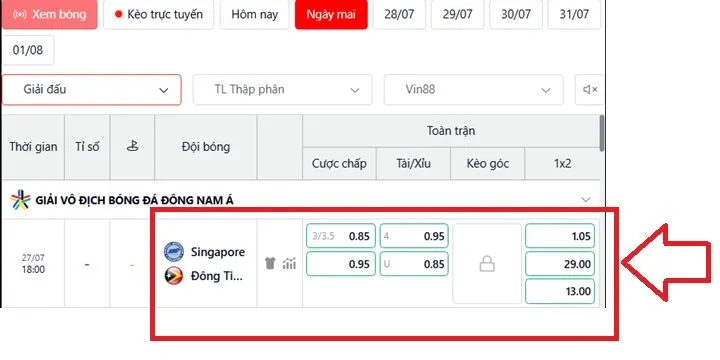Click the Southeast Asia championship league logo
720x360 pixels.
click(x=20, y=200)
